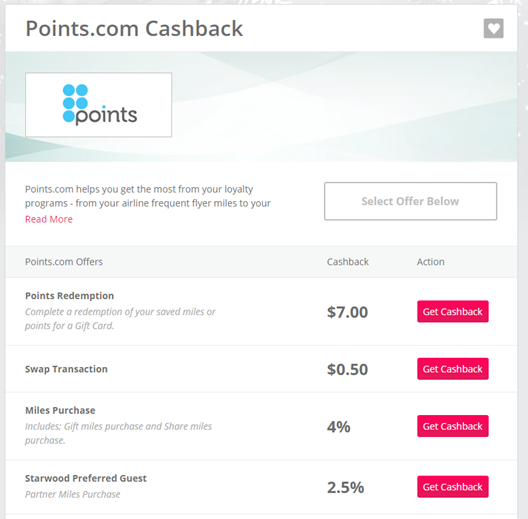Select the Starwood Preferred Guest offer title
Viewport: 528px width, 519px height.
[86, 478]
